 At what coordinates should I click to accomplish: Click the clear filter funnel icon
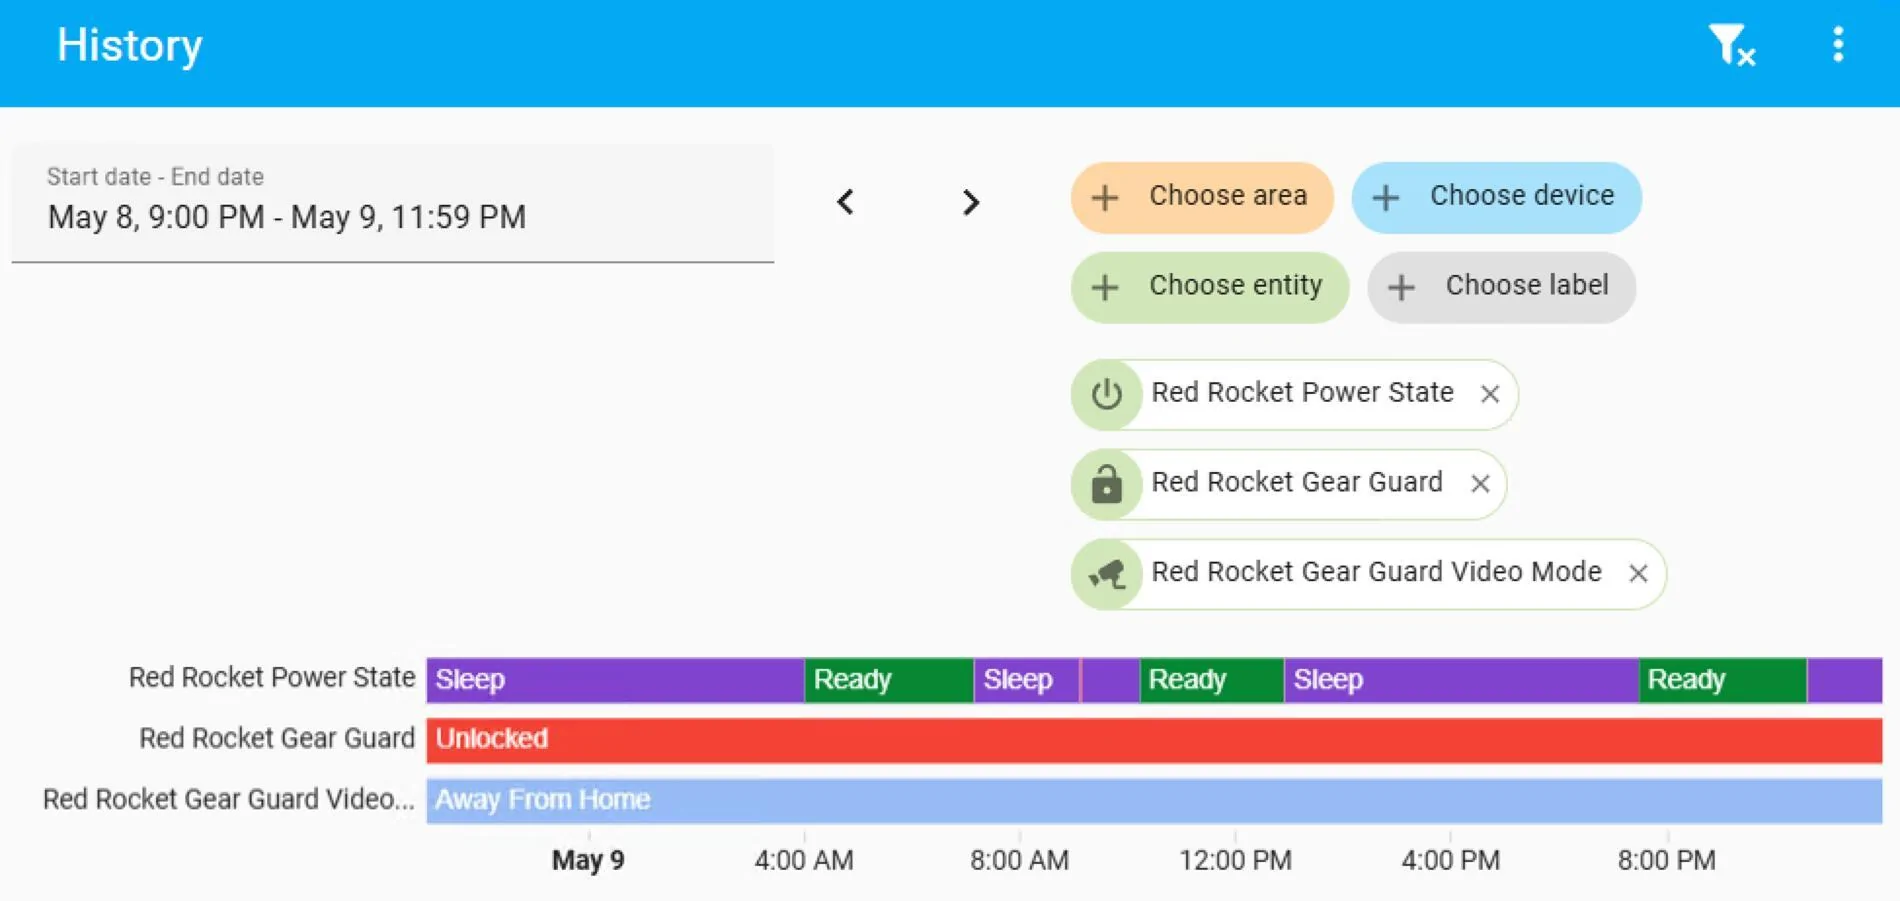1731,45
